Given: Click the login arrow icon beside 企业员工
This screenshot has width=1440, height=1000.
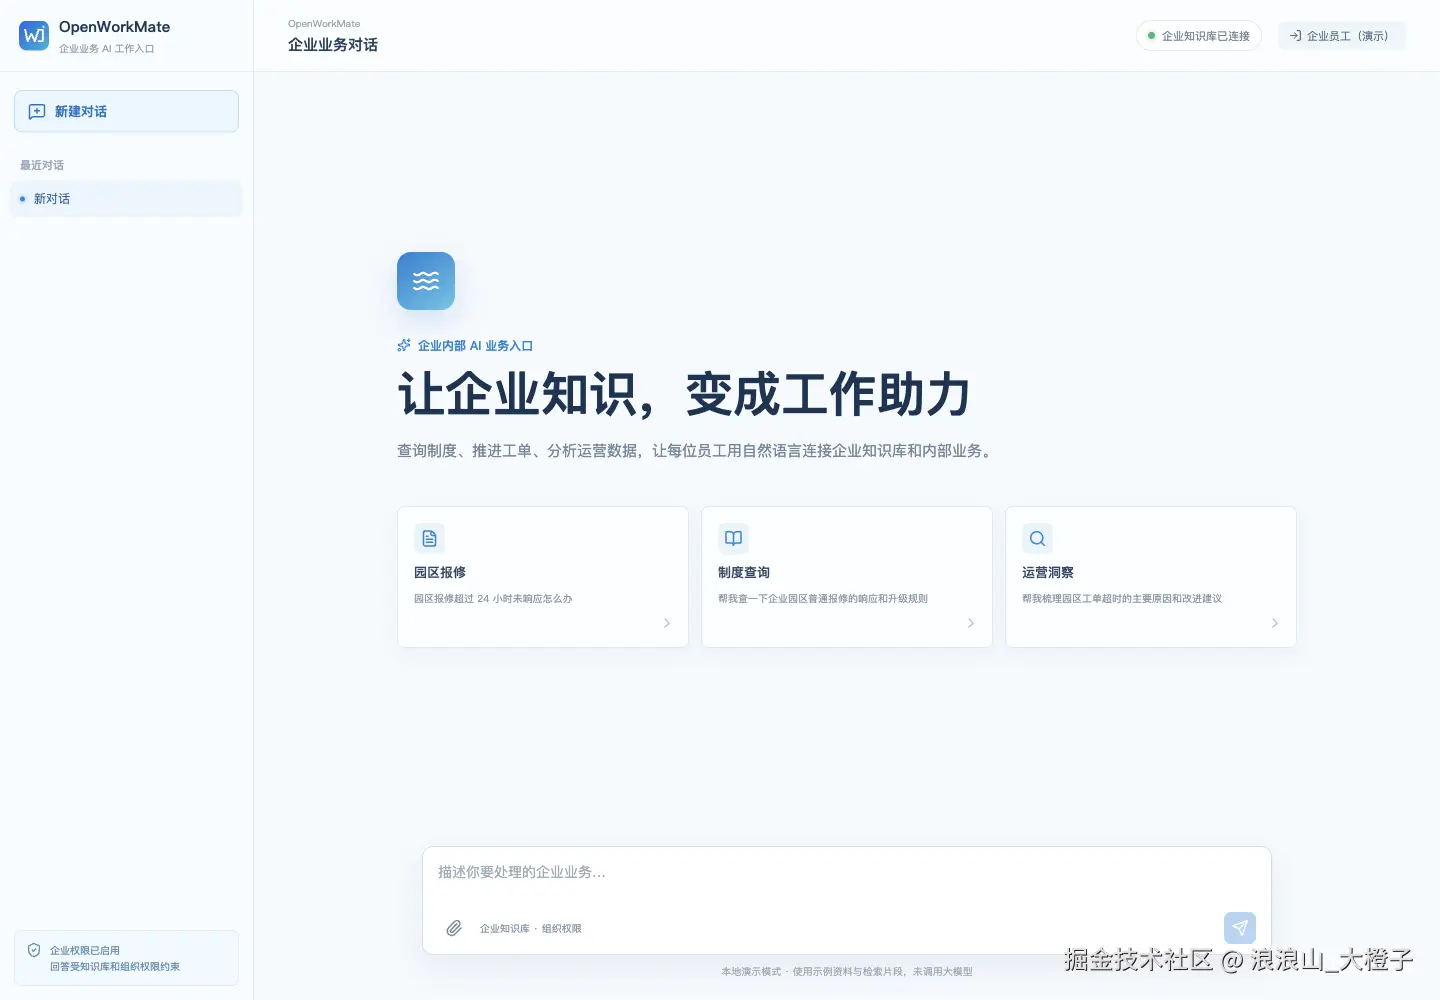Looking at the screenshot, I should [1295, 36].
